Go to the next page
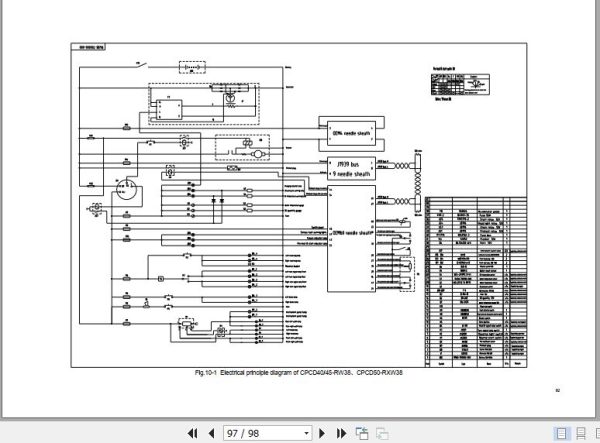Viewport: 600px width, 443px height. 322,433
